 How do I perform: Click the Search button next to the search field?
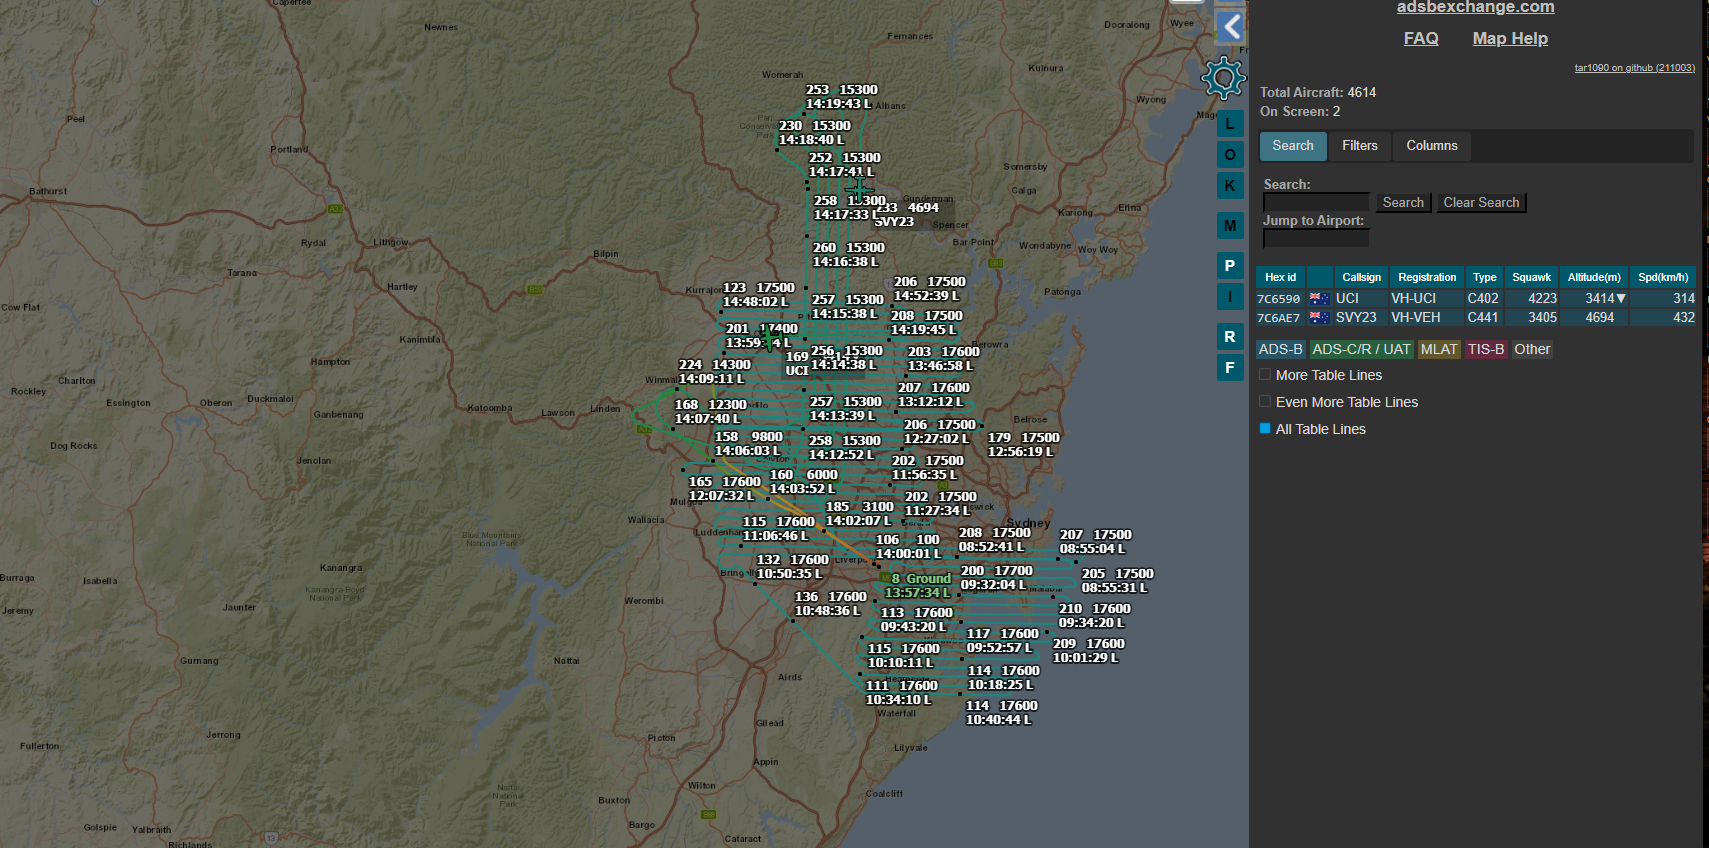click(x=1403, y=203)
